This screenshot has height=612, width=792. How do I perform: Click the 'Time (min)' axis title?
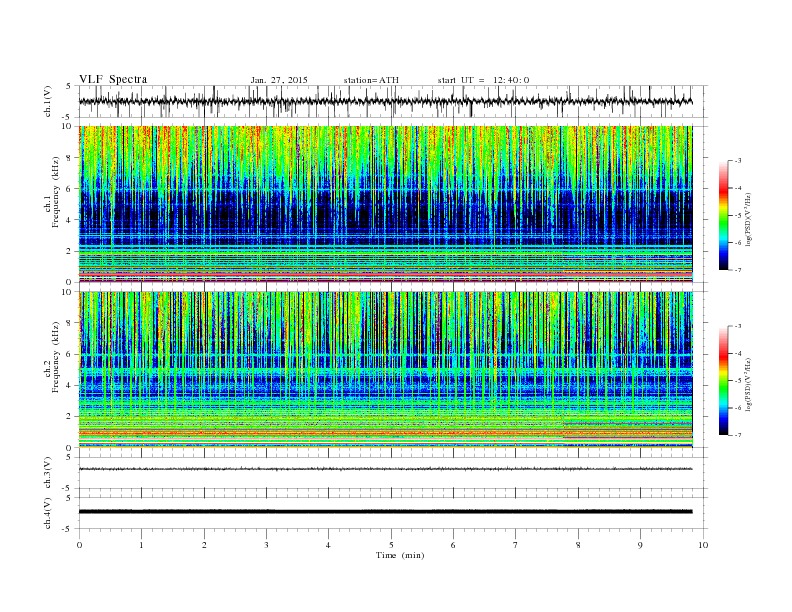pos(400,555)
